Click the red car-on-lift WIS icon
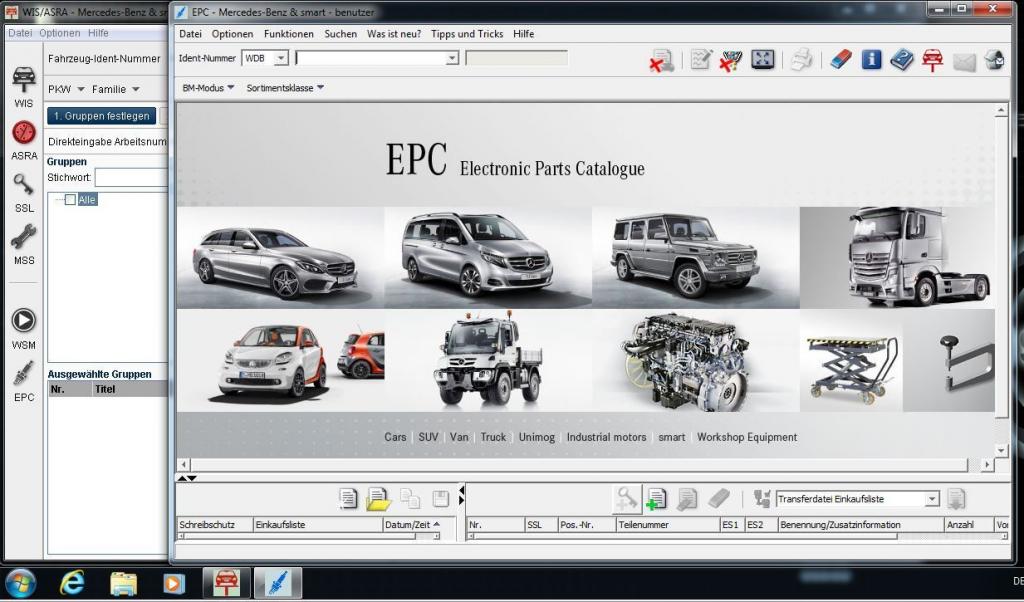The width and height of the screenshot is (1024, 602). (932, 60)
